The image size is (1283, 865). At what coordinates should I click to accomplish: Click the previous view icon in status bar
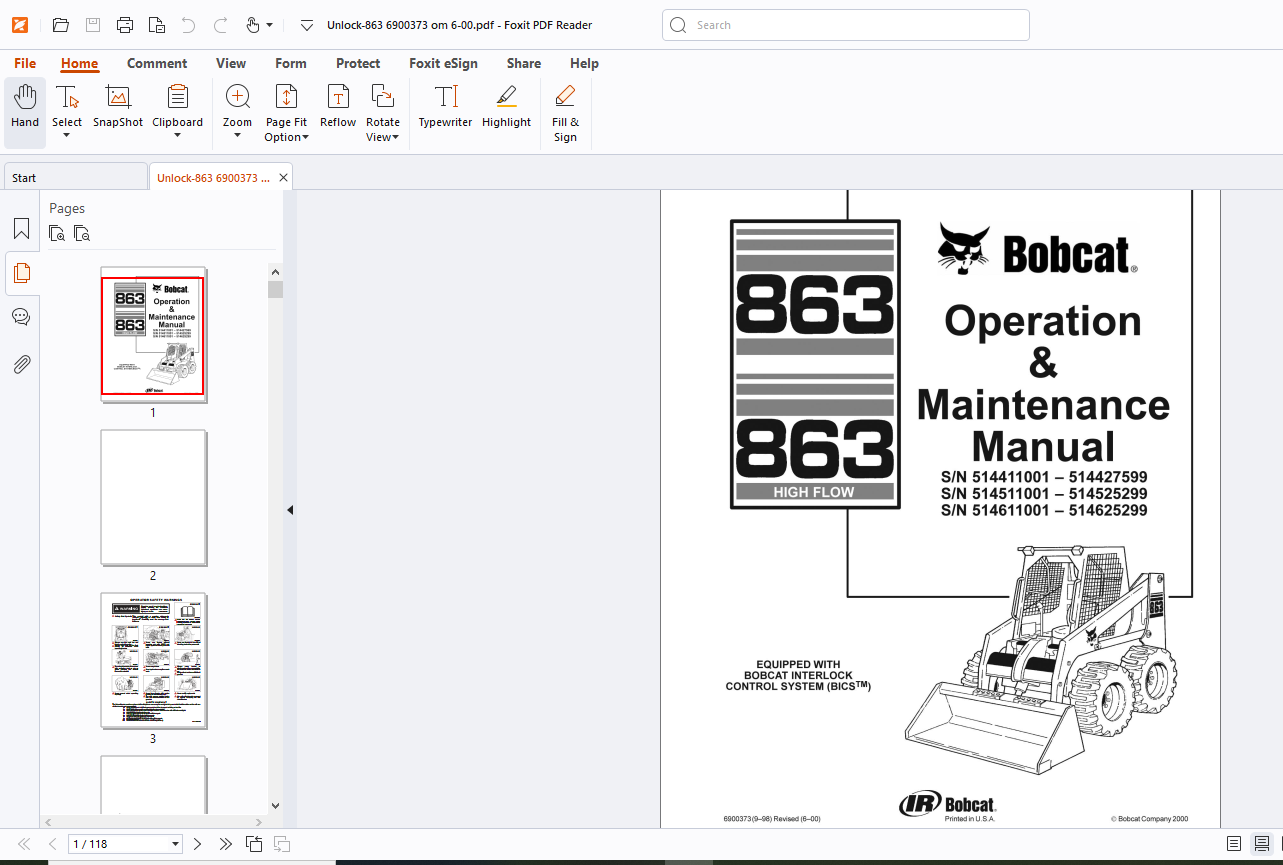point(254,844)
